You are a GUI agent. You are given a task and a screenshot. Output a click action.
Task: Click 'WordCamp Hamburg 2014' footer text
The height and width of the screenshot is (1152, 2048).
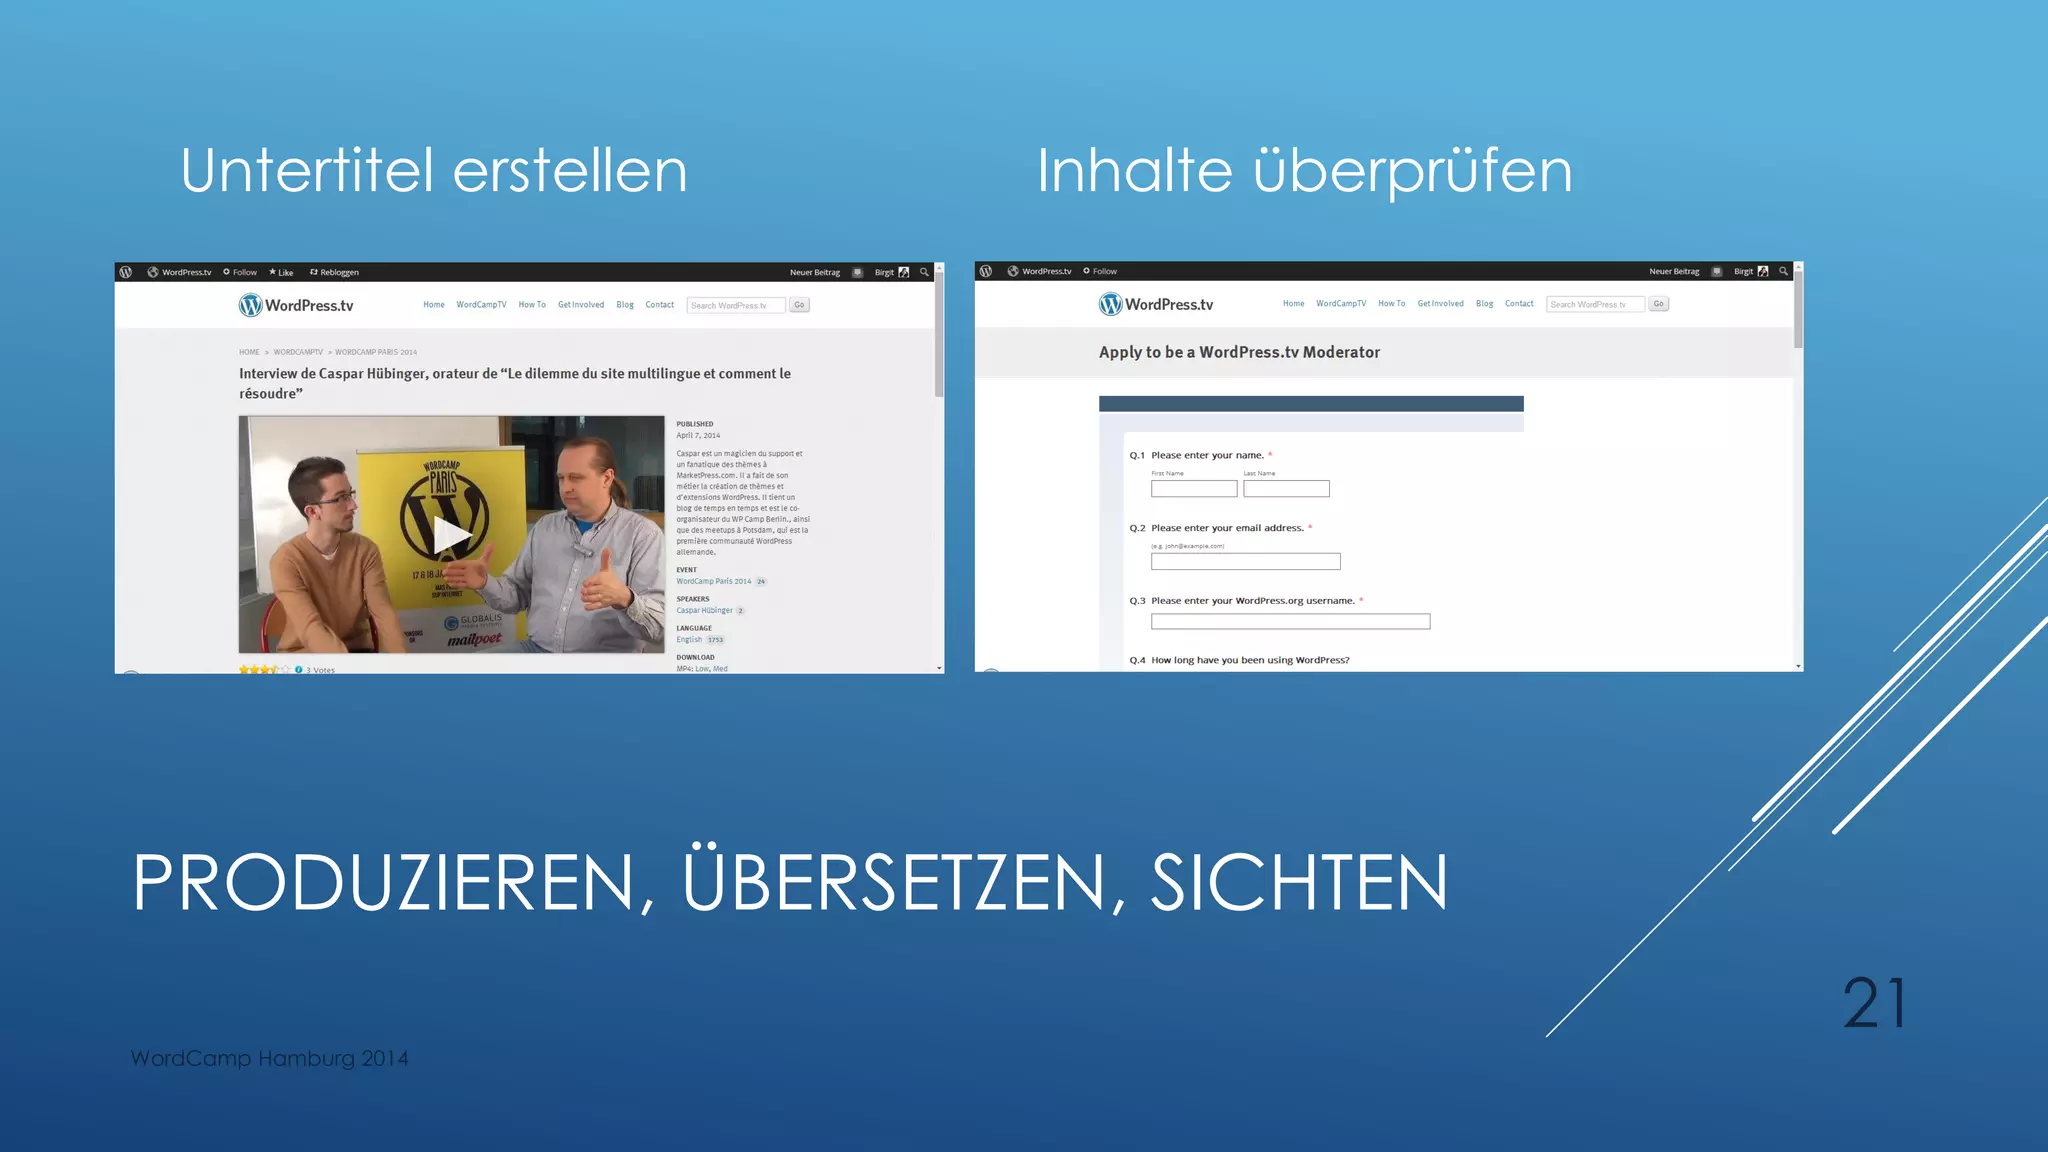click(270, 1058)
